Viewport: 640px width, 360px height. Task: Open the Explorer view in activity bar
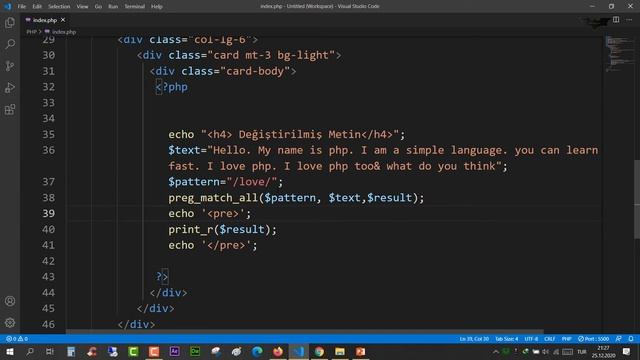(10, 23)
